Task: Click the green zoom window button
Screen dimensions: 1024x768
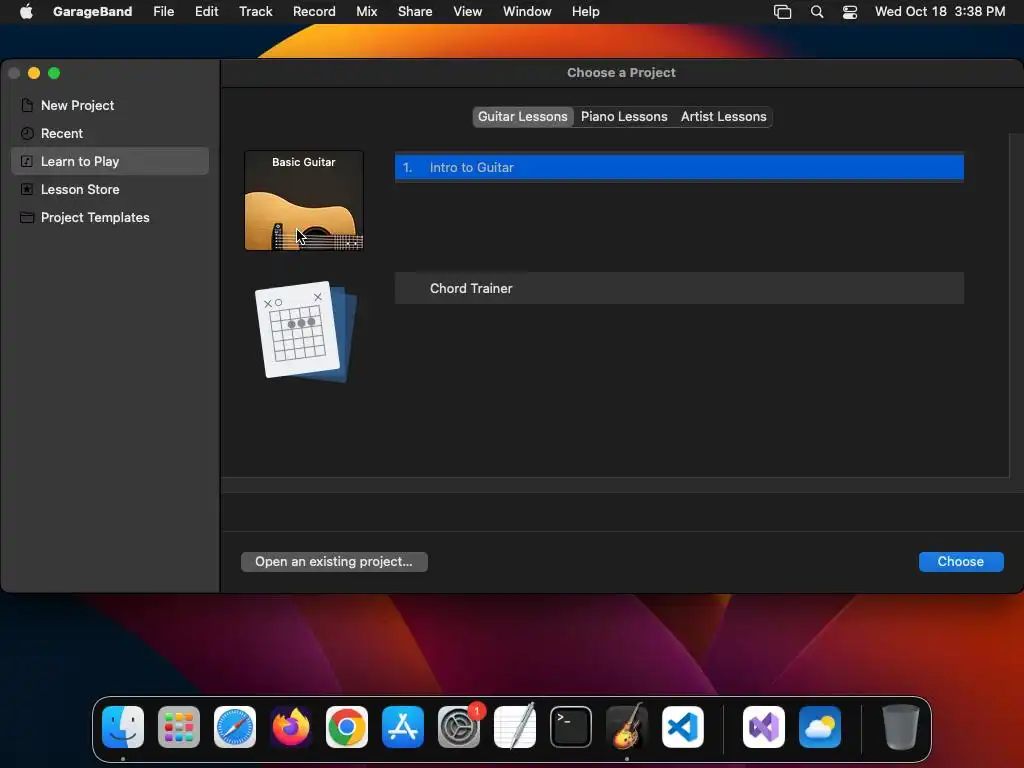Action: point(54,73)
